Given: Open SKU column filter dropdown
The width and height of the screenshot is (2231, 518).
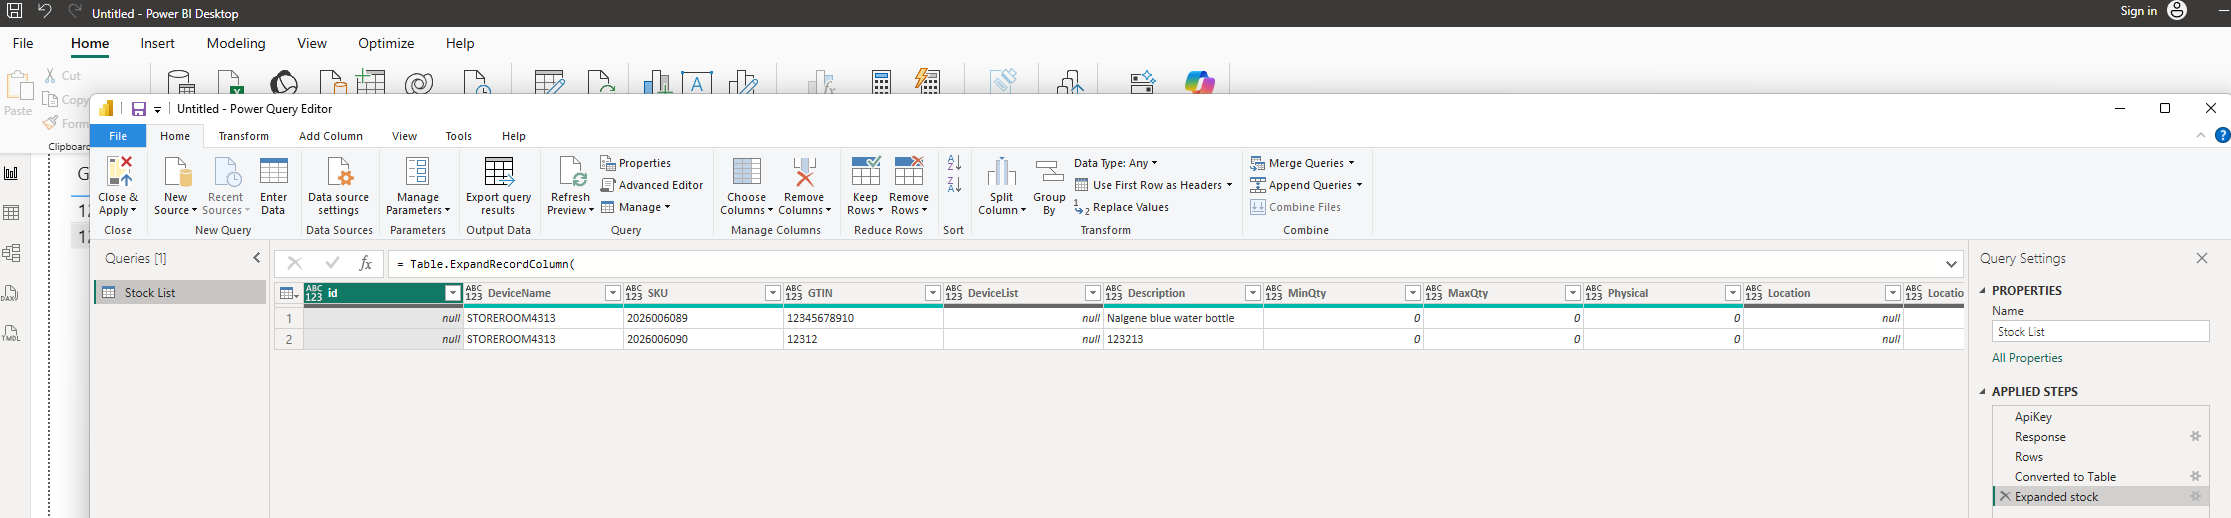Looking at the screenshot, I should point(772,293).
